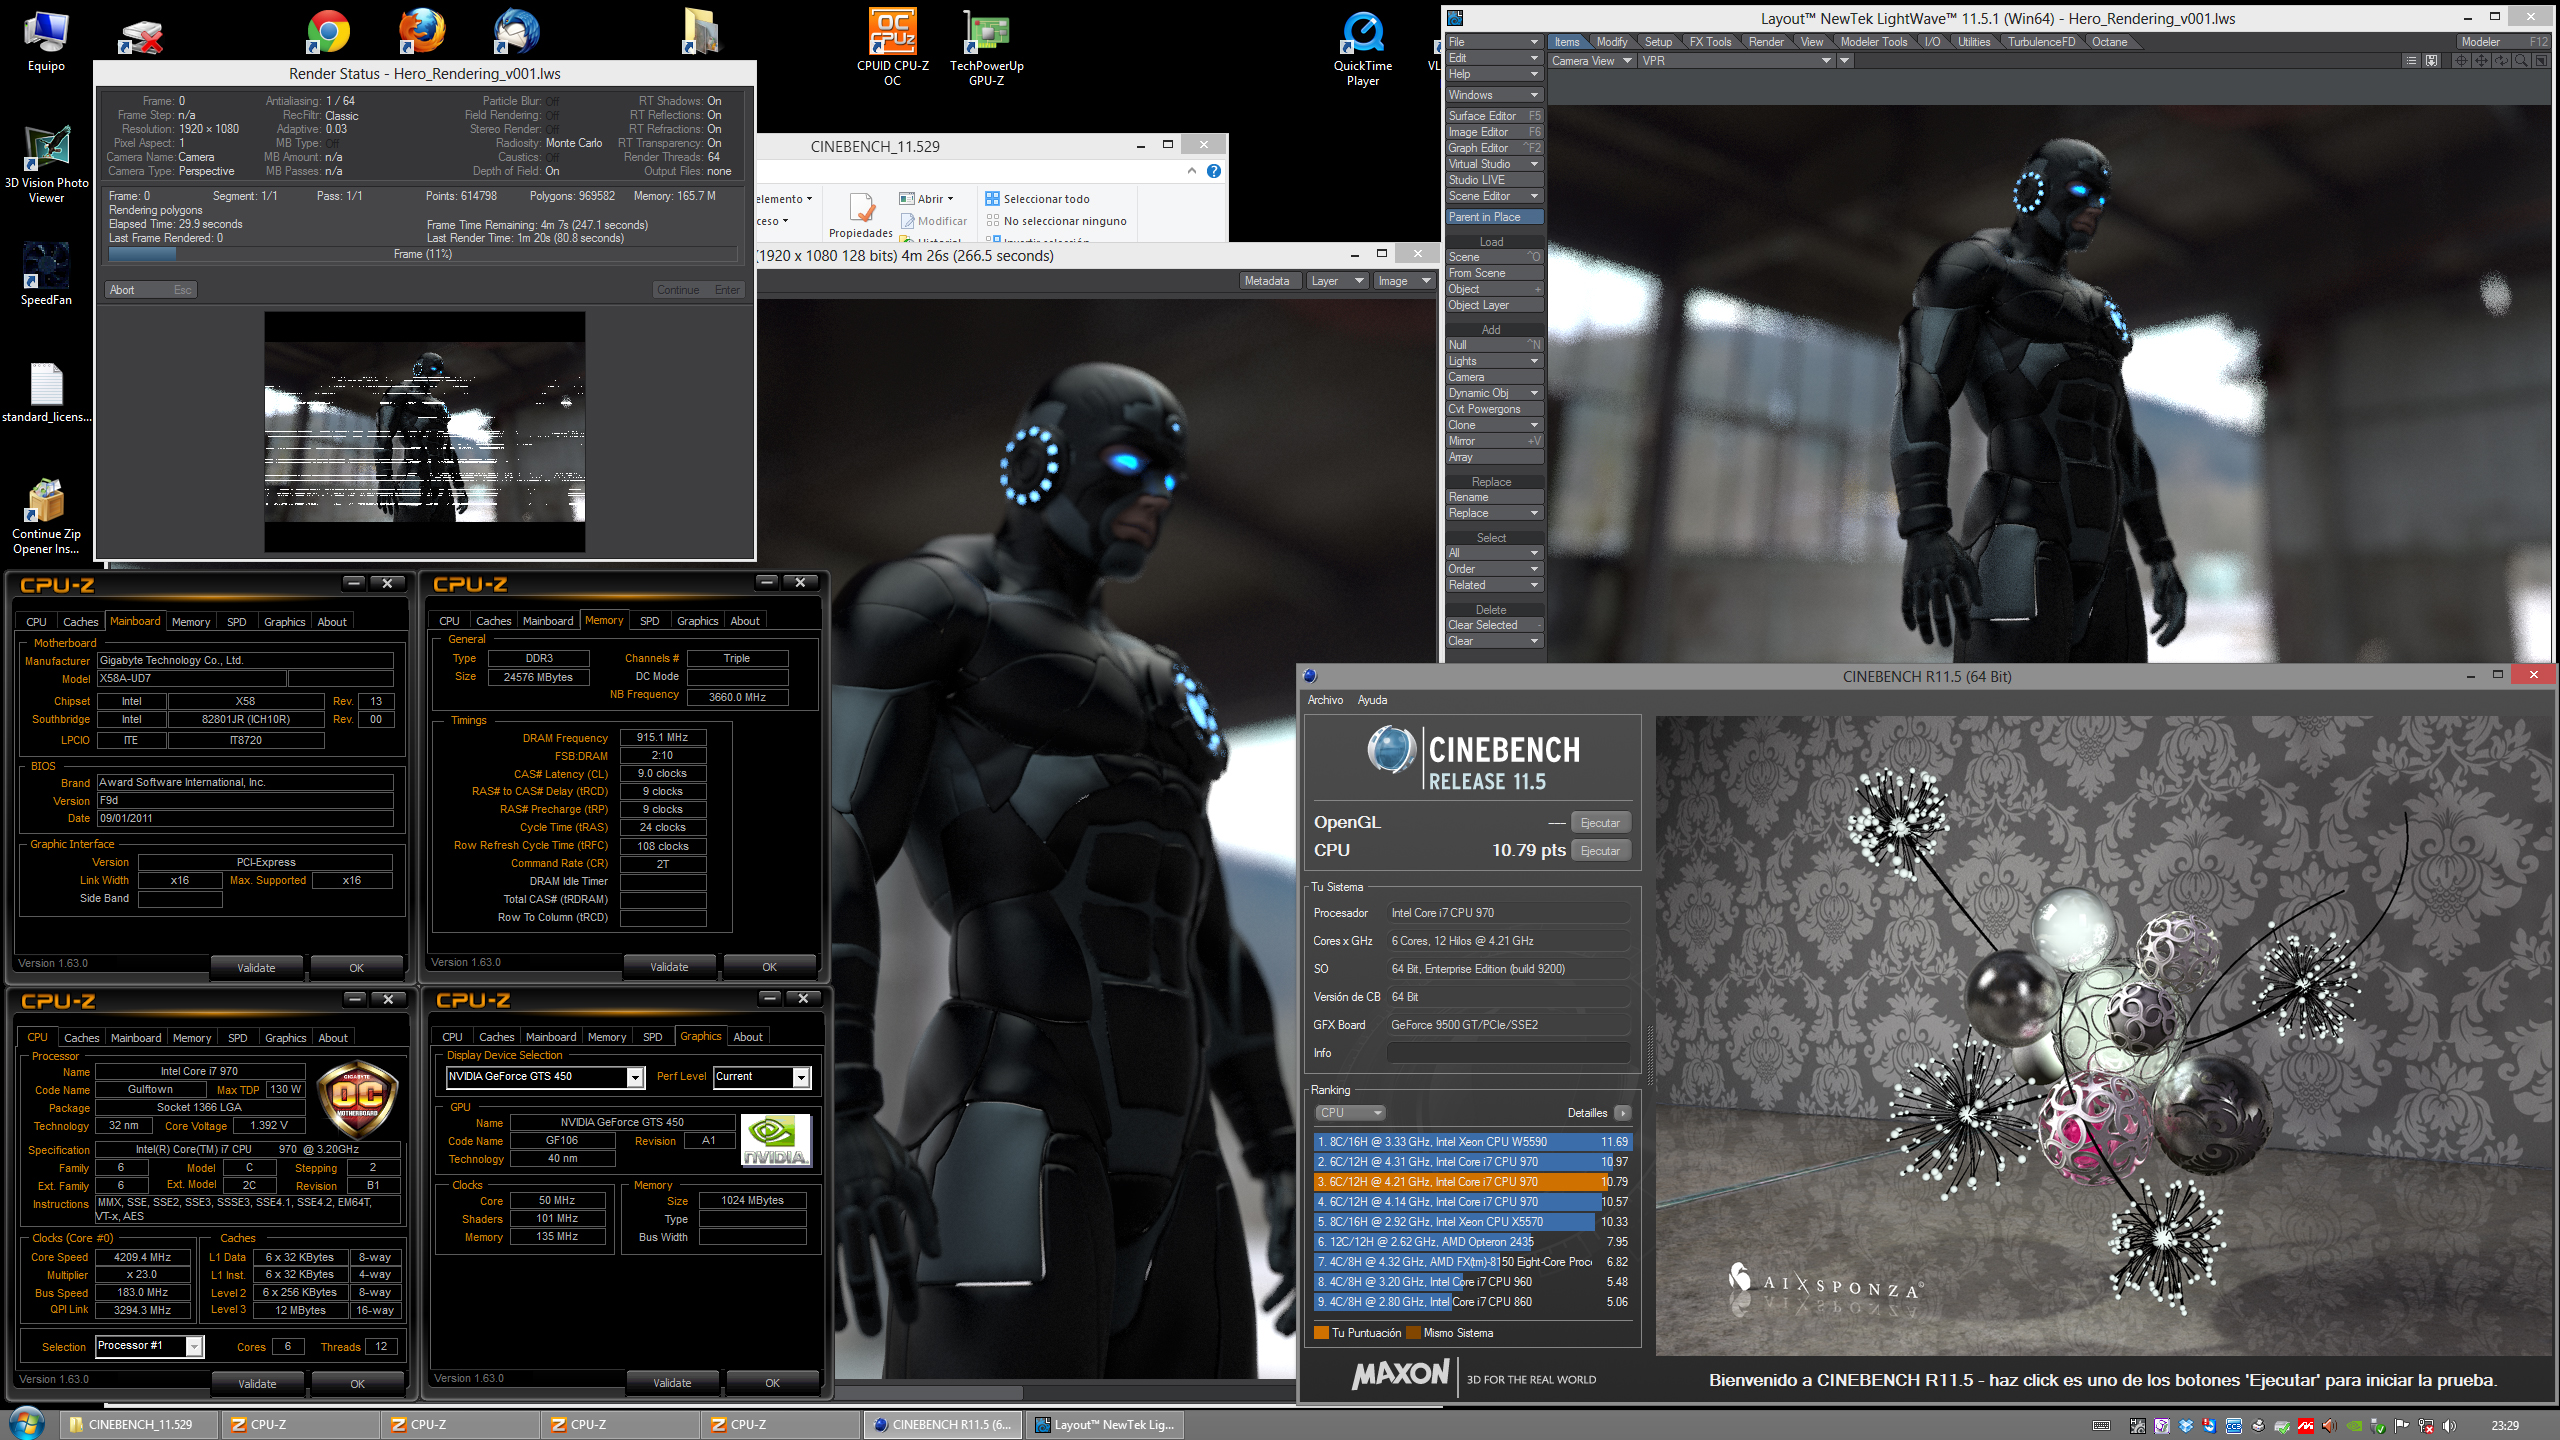Viewport: 2560px width, 1440px height.
Task: Open the Render tab in LightWave
Action: point(1765,42)
